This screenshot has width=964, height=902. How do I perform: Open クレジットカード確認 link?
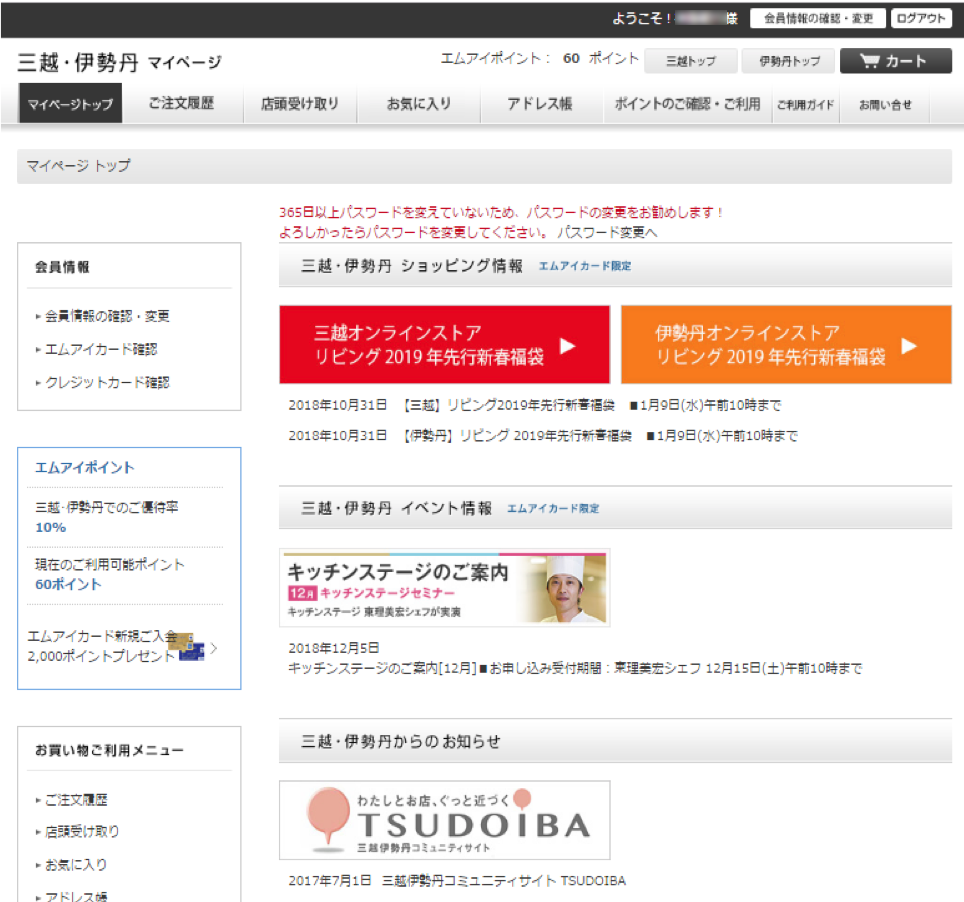pos(107,382)
